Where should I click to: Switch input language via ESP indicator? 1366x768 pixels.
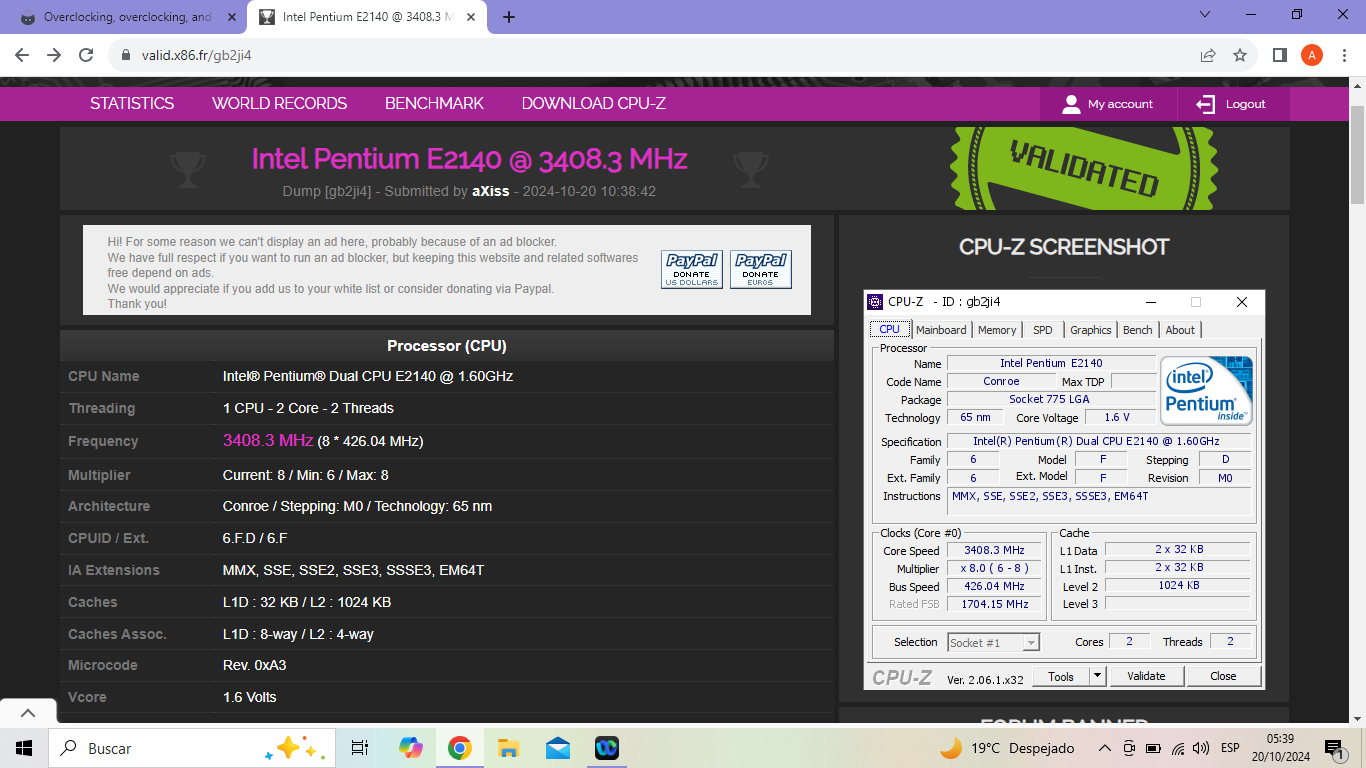tap(1230, 748)
